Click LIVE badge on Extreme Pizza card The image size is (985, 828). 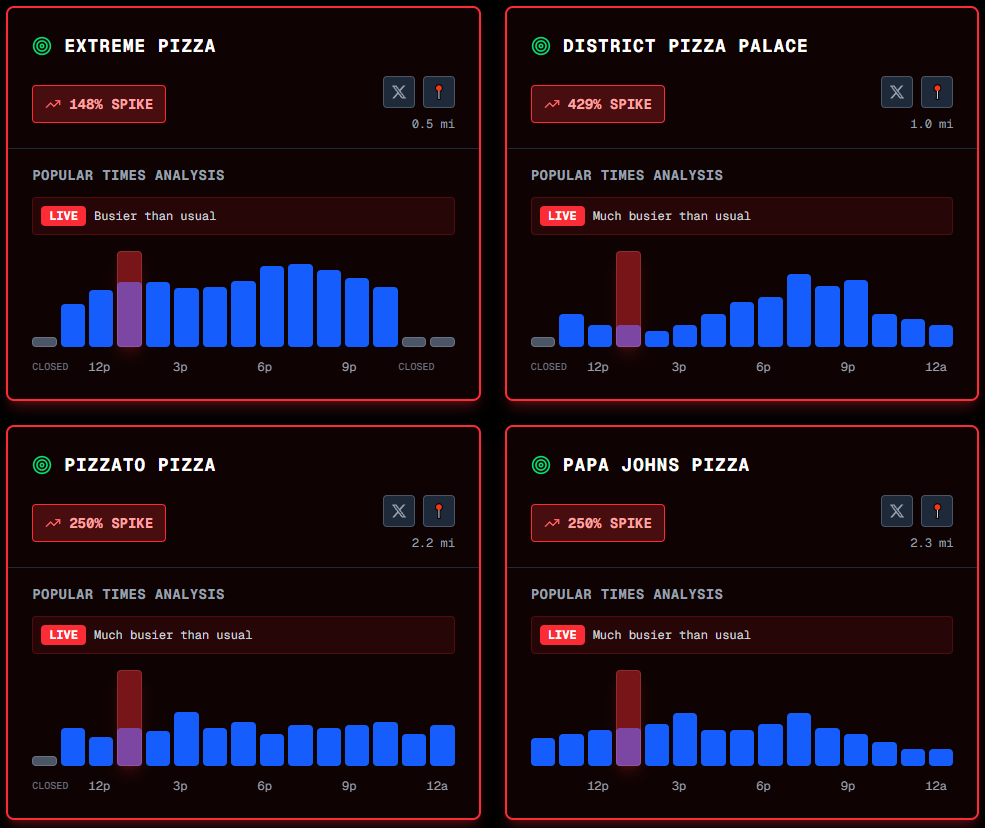point(63,216)
